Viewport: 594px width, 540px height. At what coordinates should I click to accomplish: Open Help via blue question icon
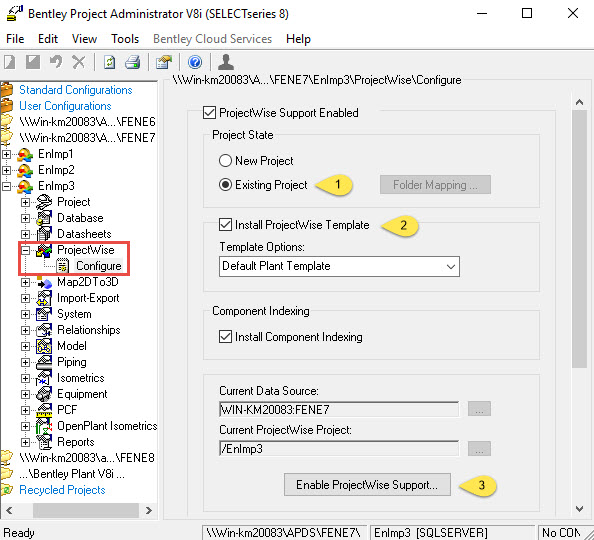click(195, 62)
